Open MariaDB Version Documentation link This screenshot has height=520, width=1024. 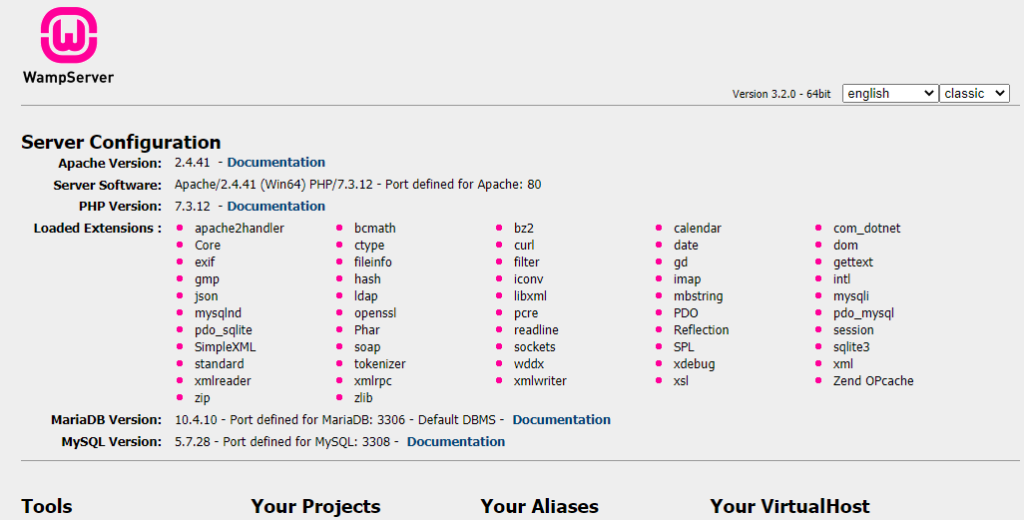click(562, 419)
